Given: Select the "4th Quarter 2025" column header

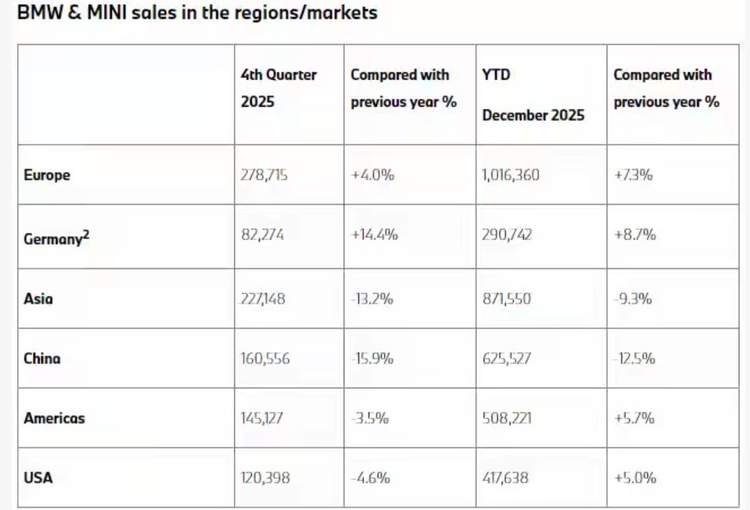Looking at the screenshot, I should (277, 88).
